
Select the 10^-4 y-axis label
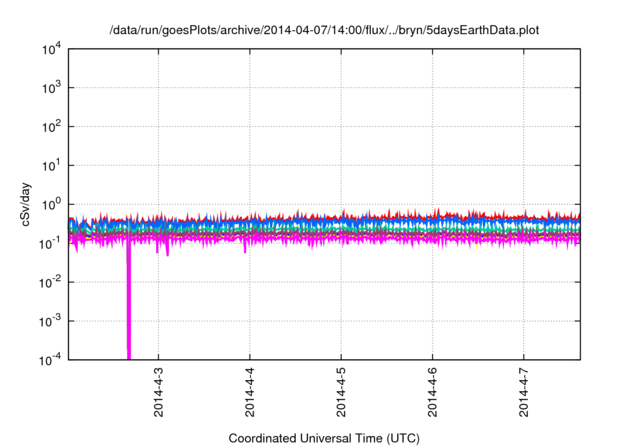[50, 360]
